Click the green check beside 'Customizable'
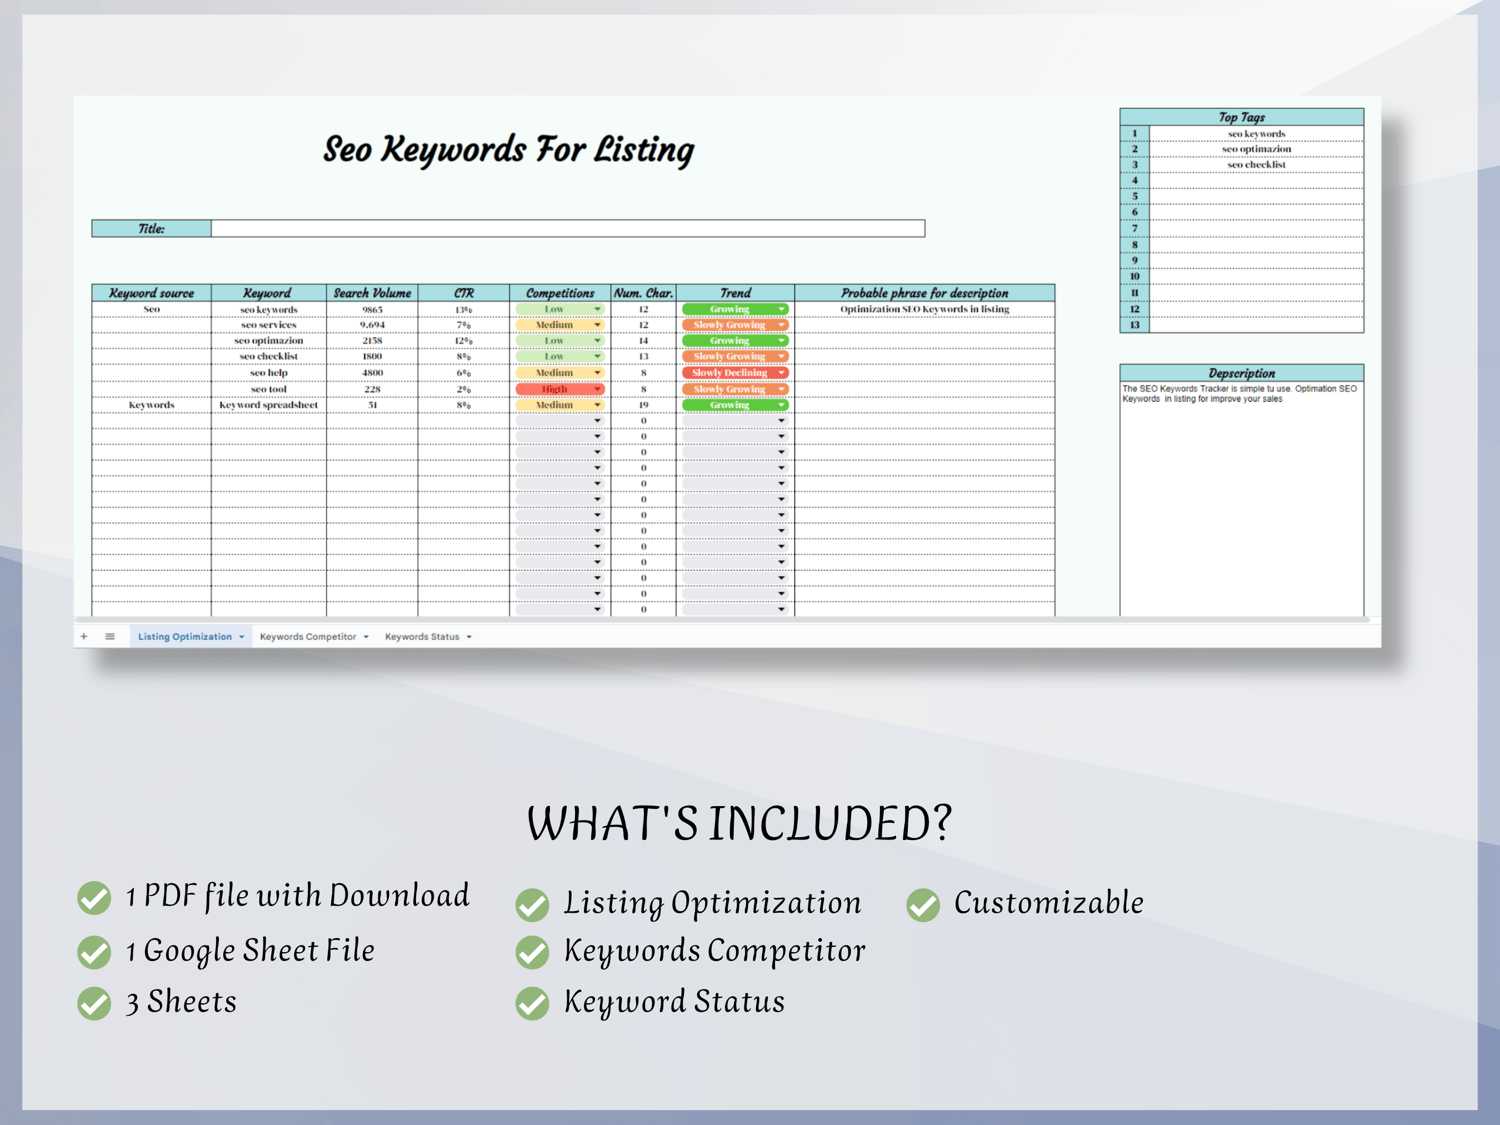The height and width of the screenshot is (1125, 1500). tap(923, 905)
